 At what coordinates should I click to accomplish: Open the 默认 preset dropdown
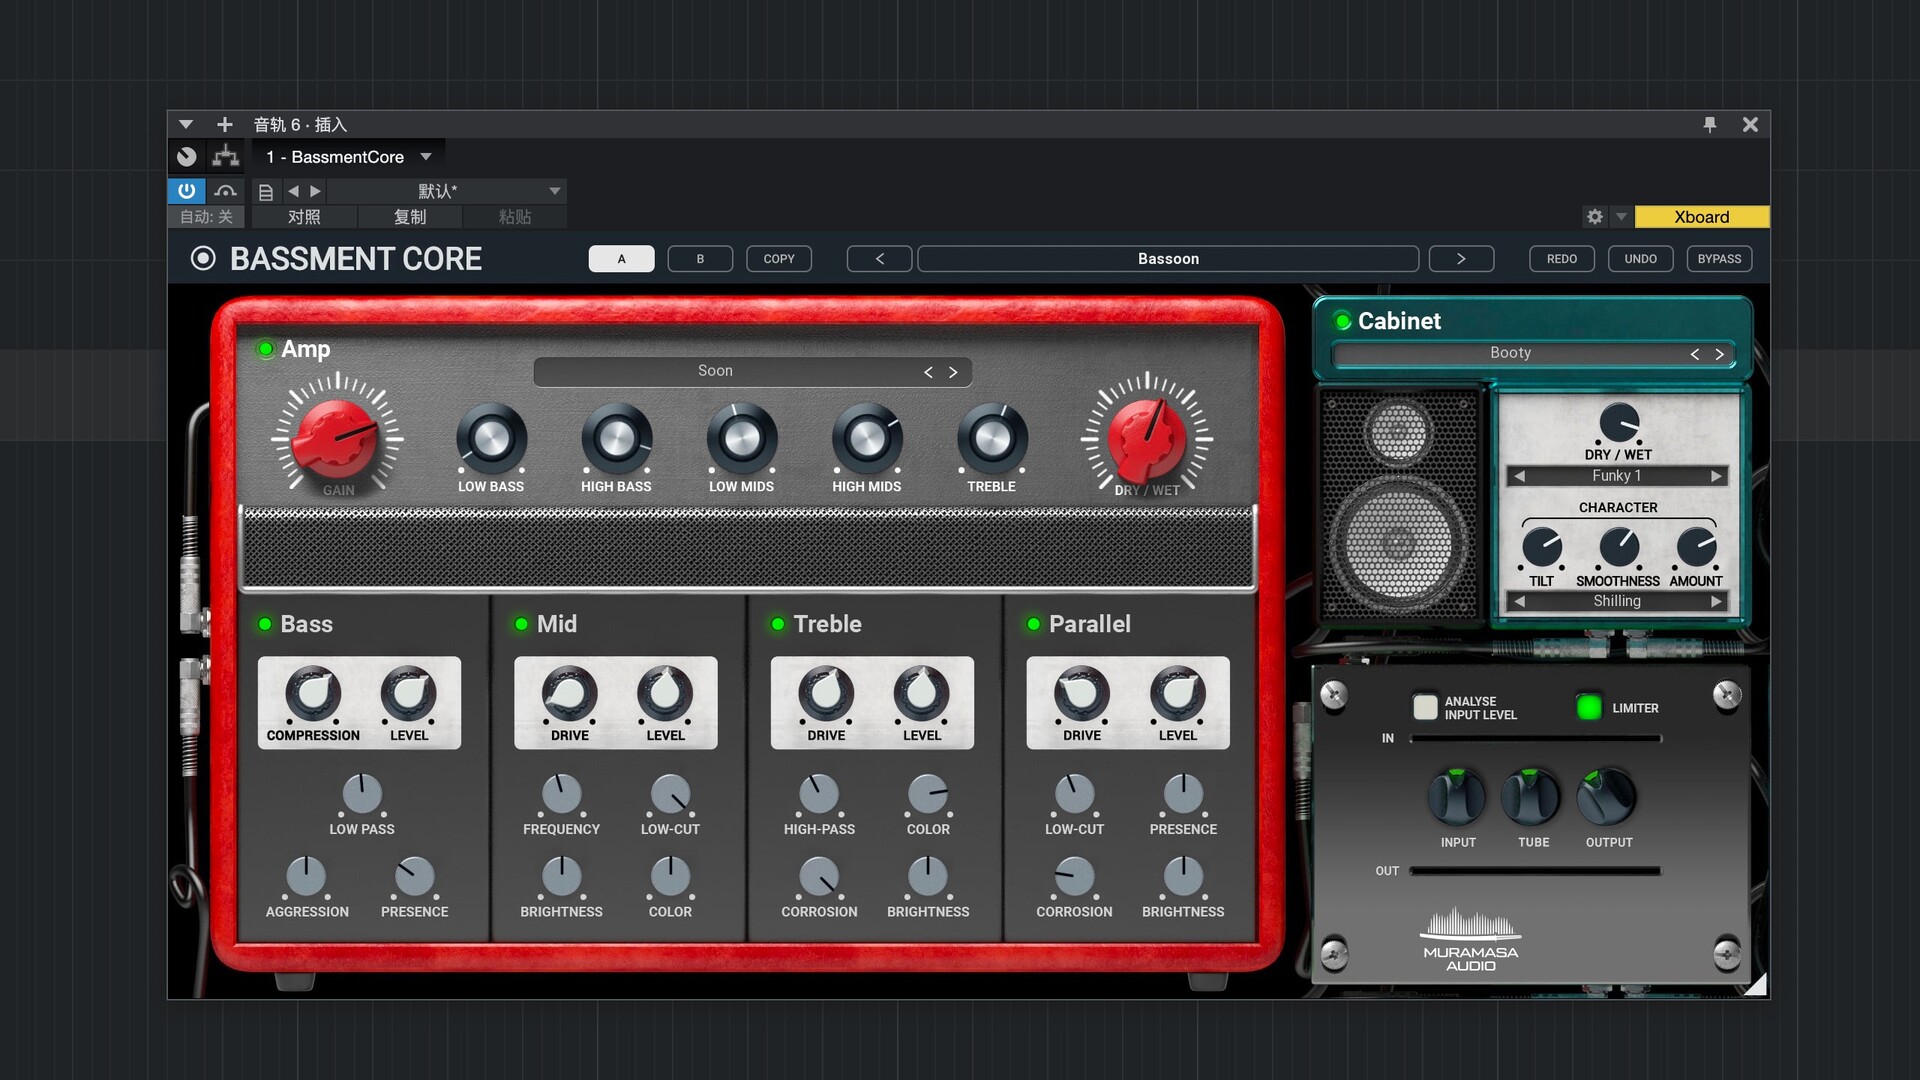pos(554,191)
